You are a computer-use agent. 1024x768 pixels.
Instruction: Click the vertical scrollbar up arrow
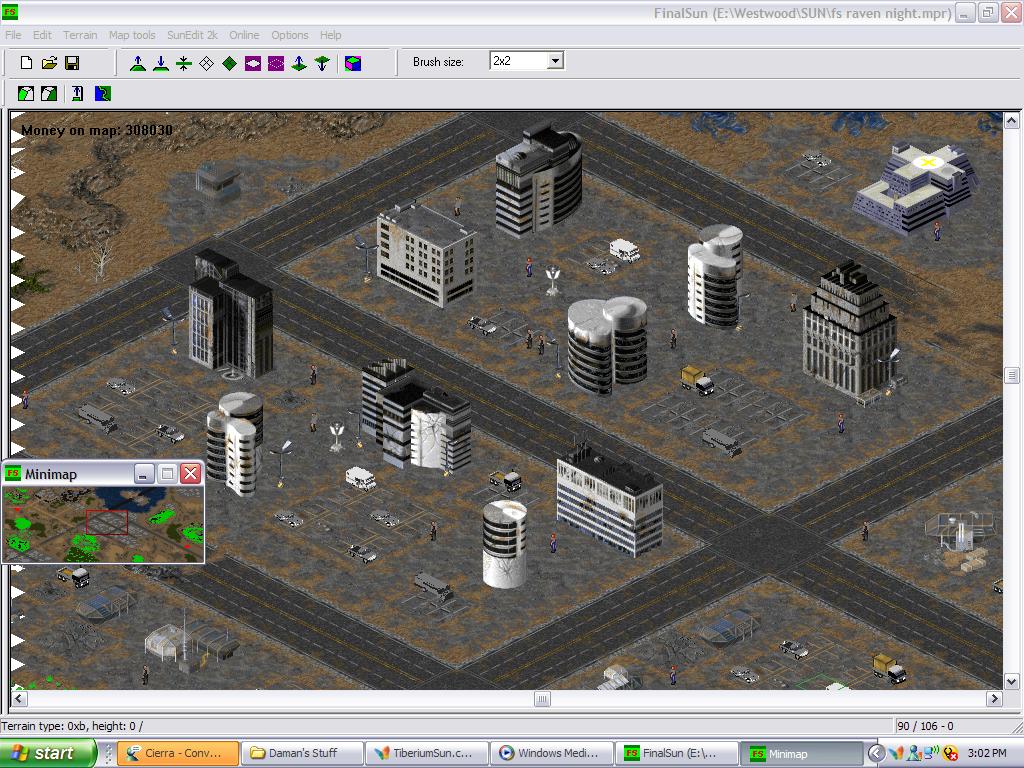1012,121
